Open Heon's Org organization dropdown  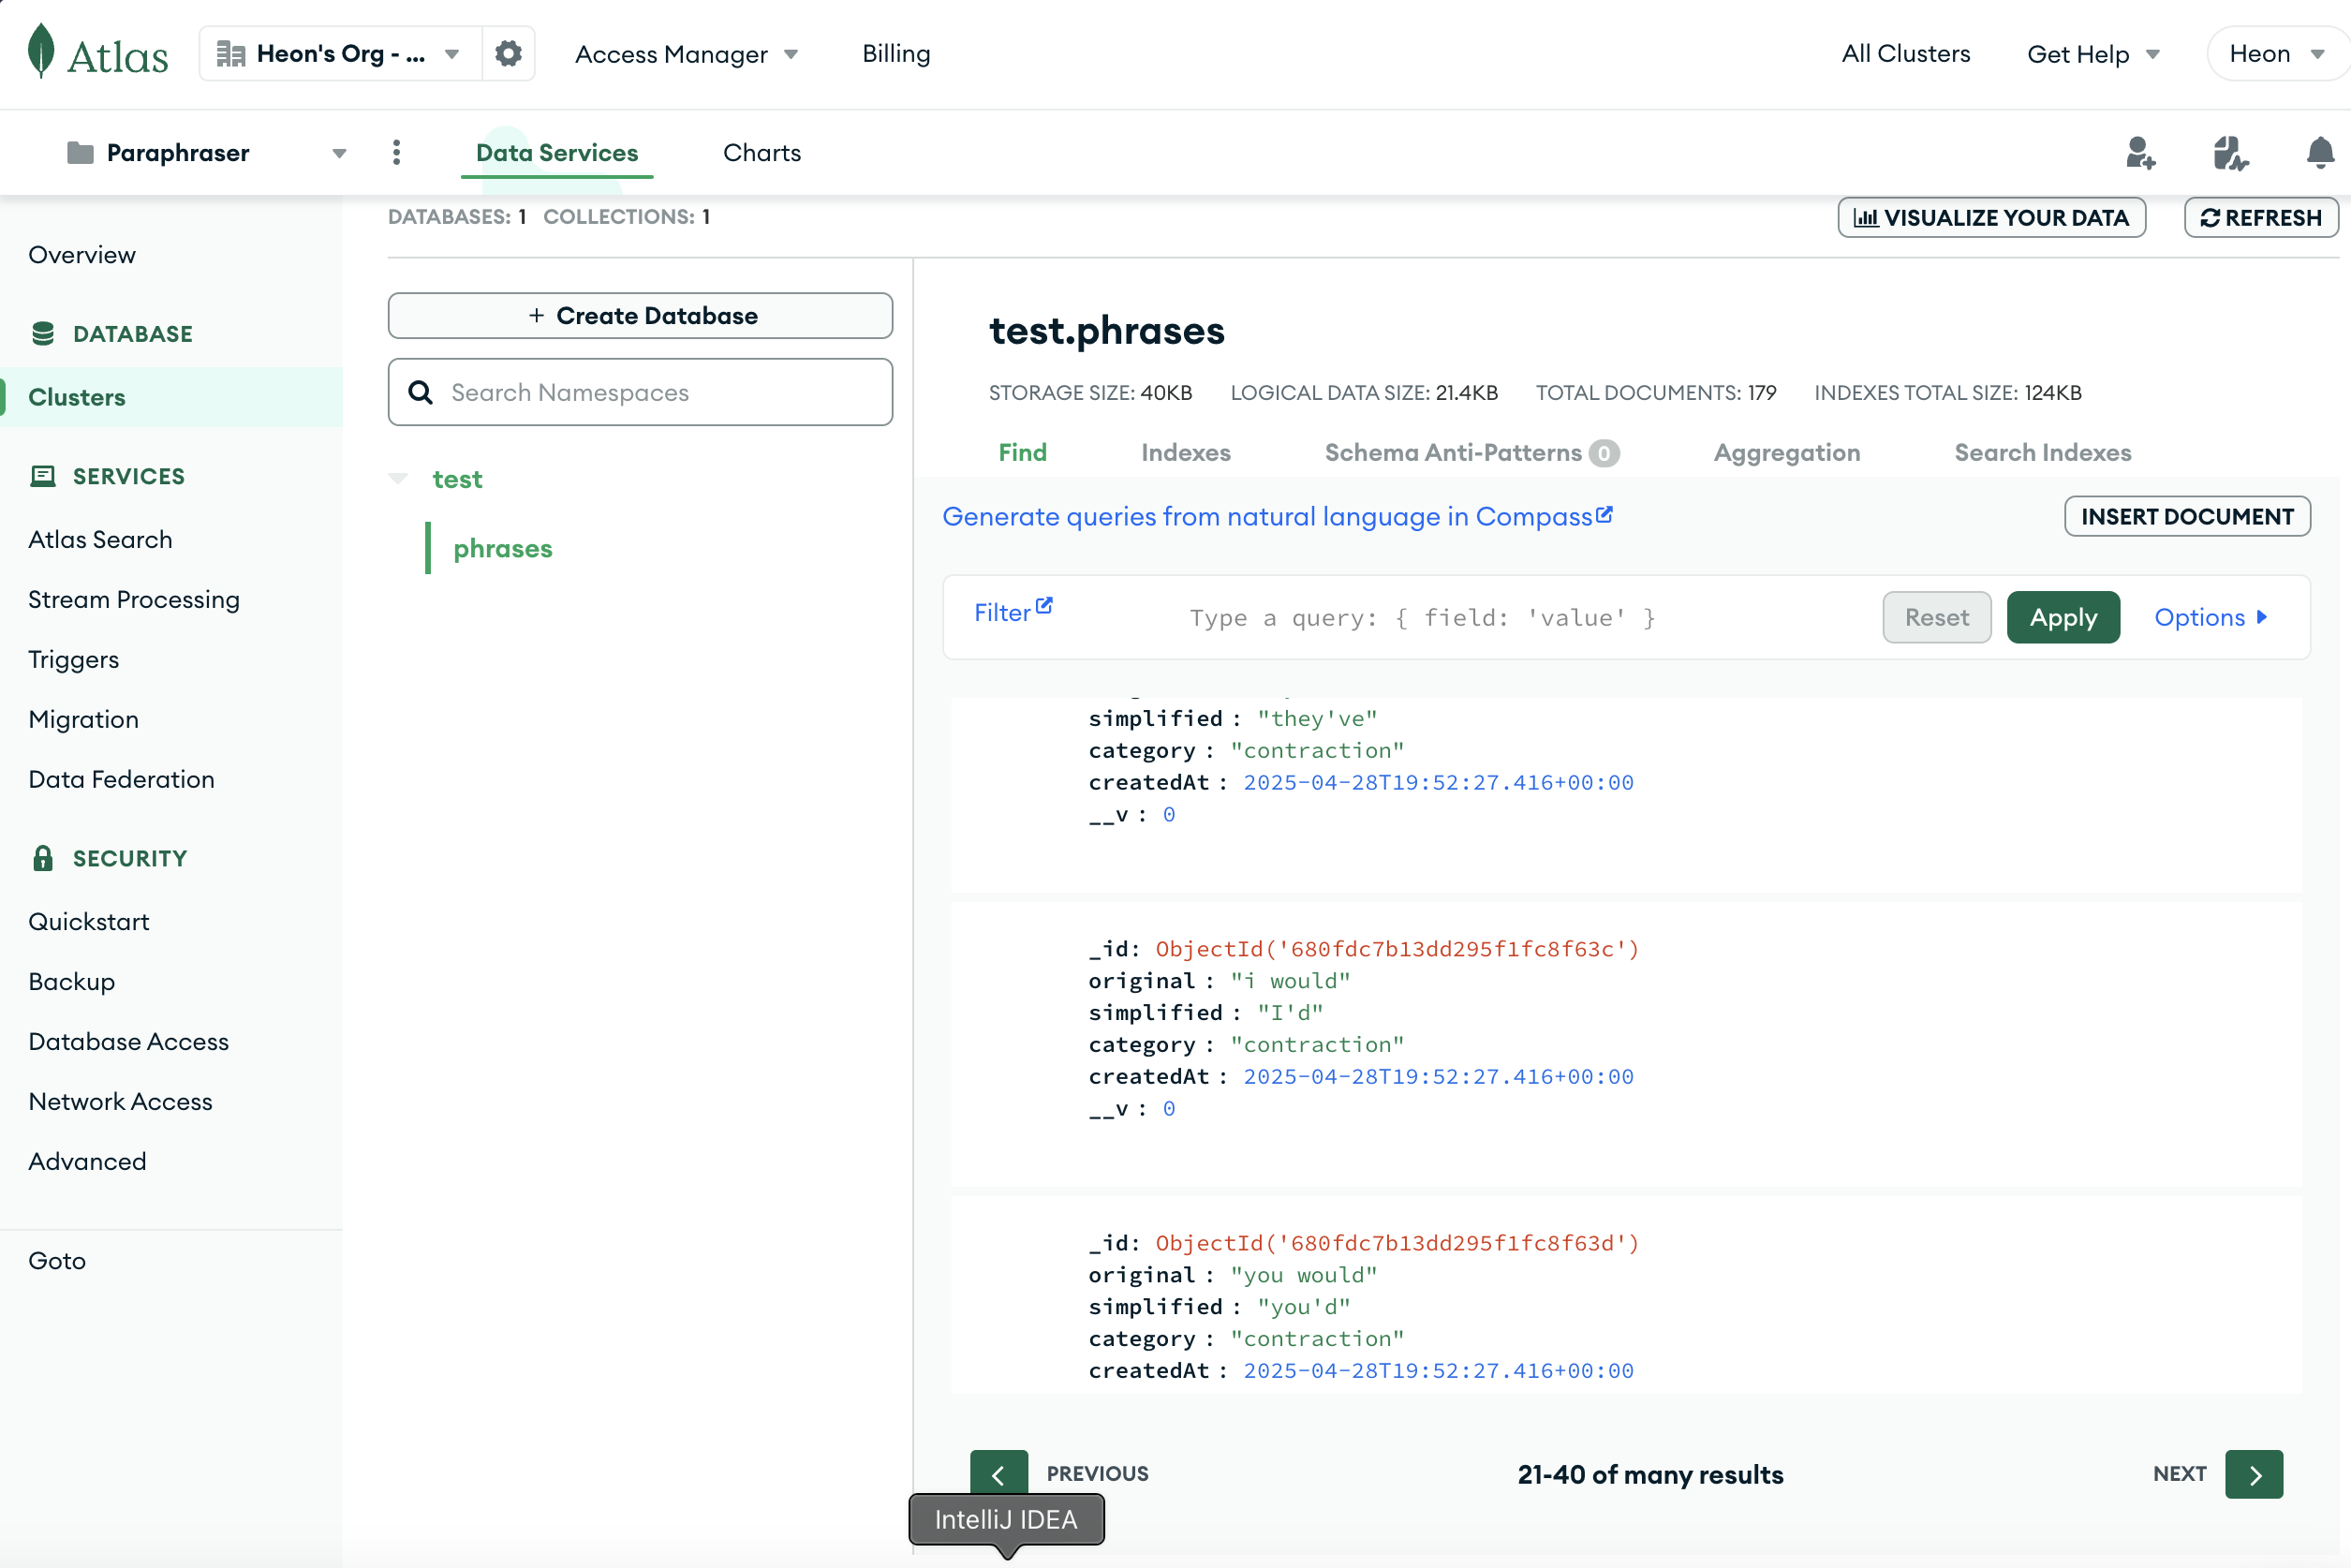[340, 54]
